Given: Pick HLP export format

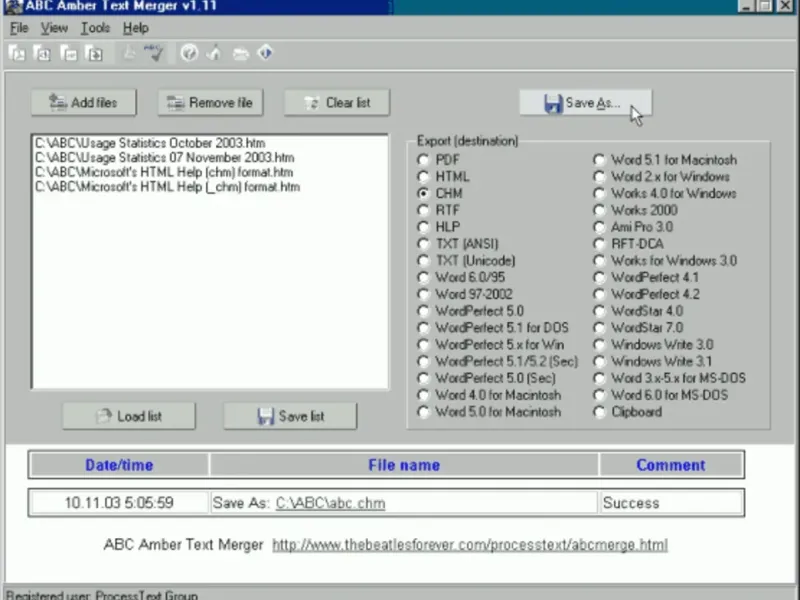Looking at the screenshot, I should (439, 227).
